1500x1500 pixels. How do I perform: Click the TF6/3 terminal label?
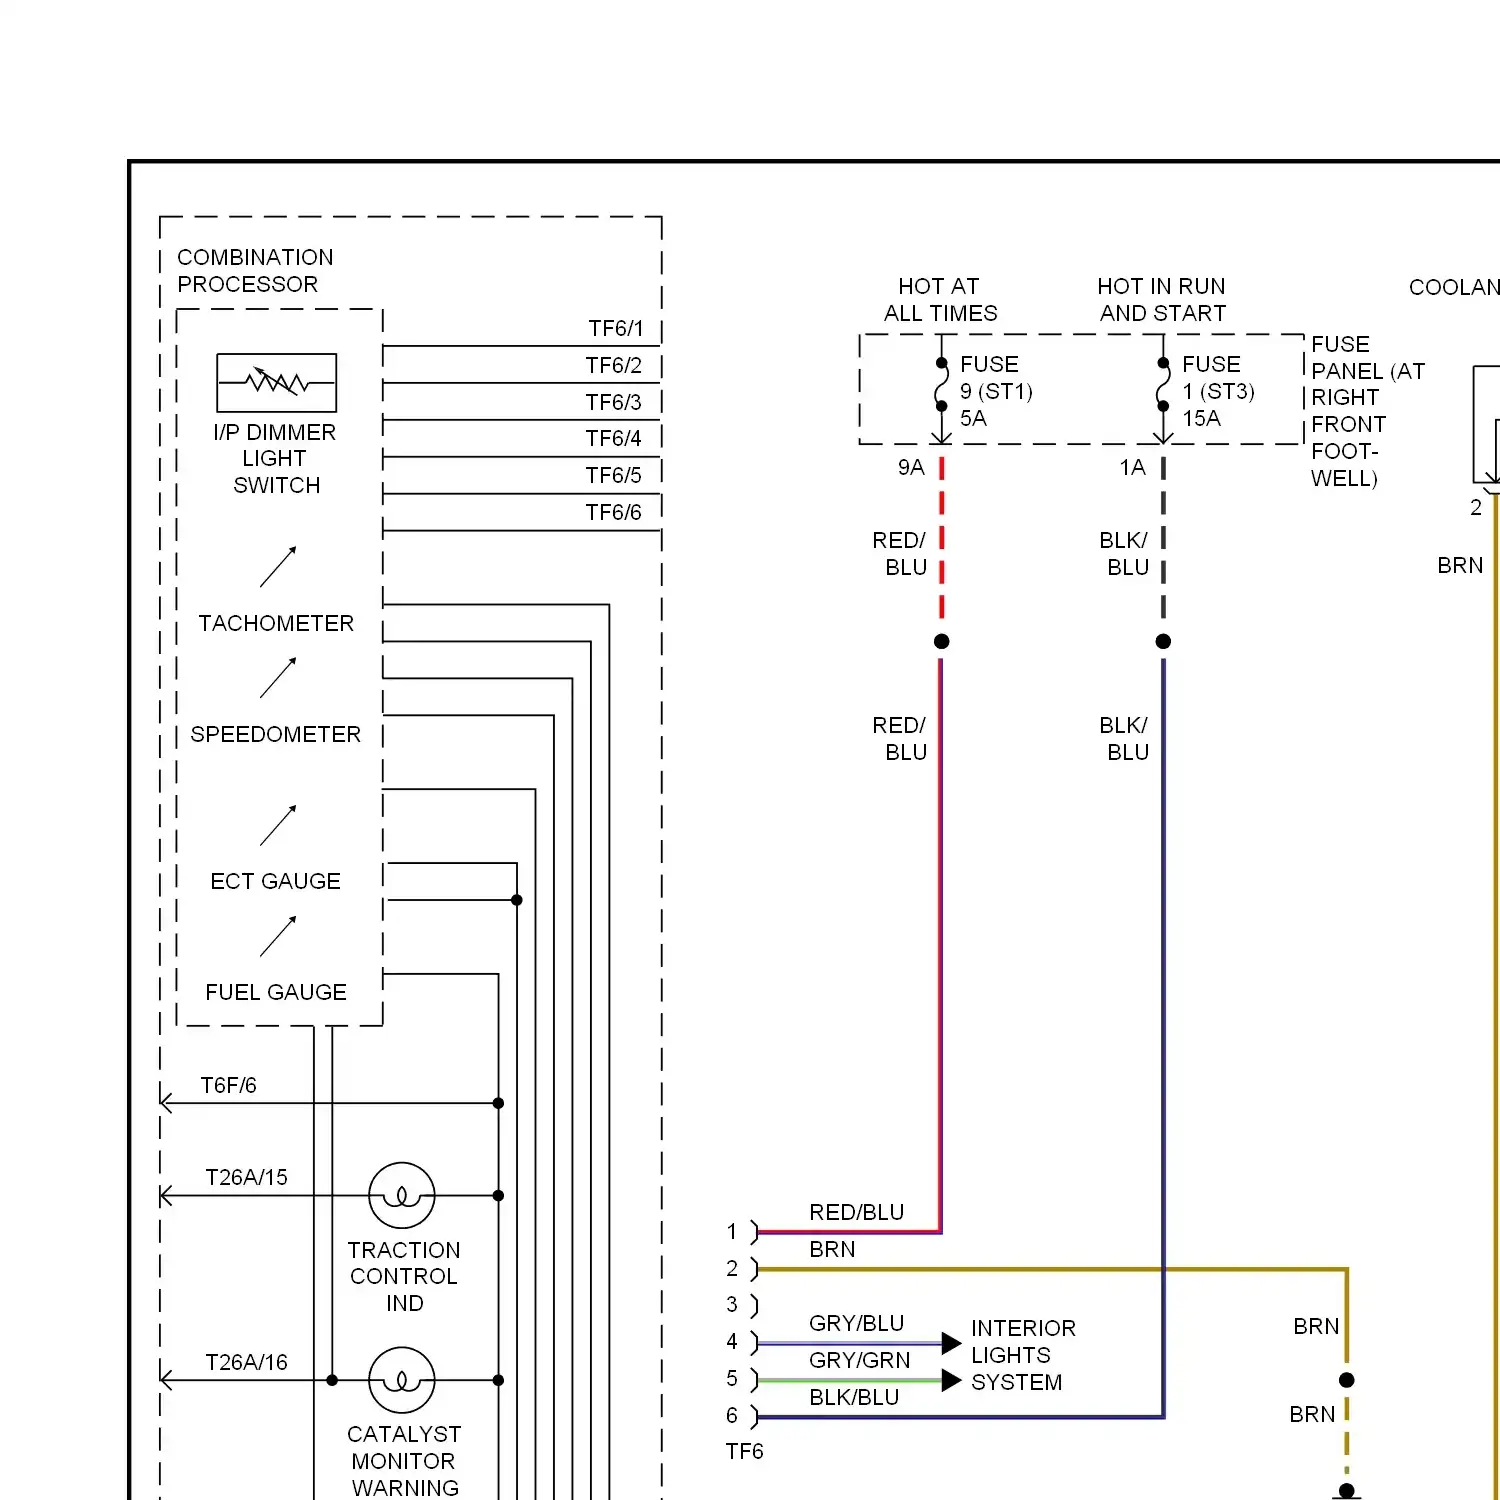(614, 402)
